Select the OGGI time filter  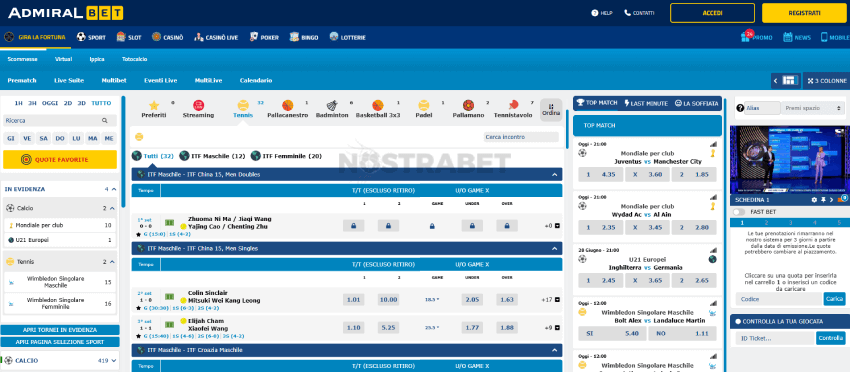[50, 103]
